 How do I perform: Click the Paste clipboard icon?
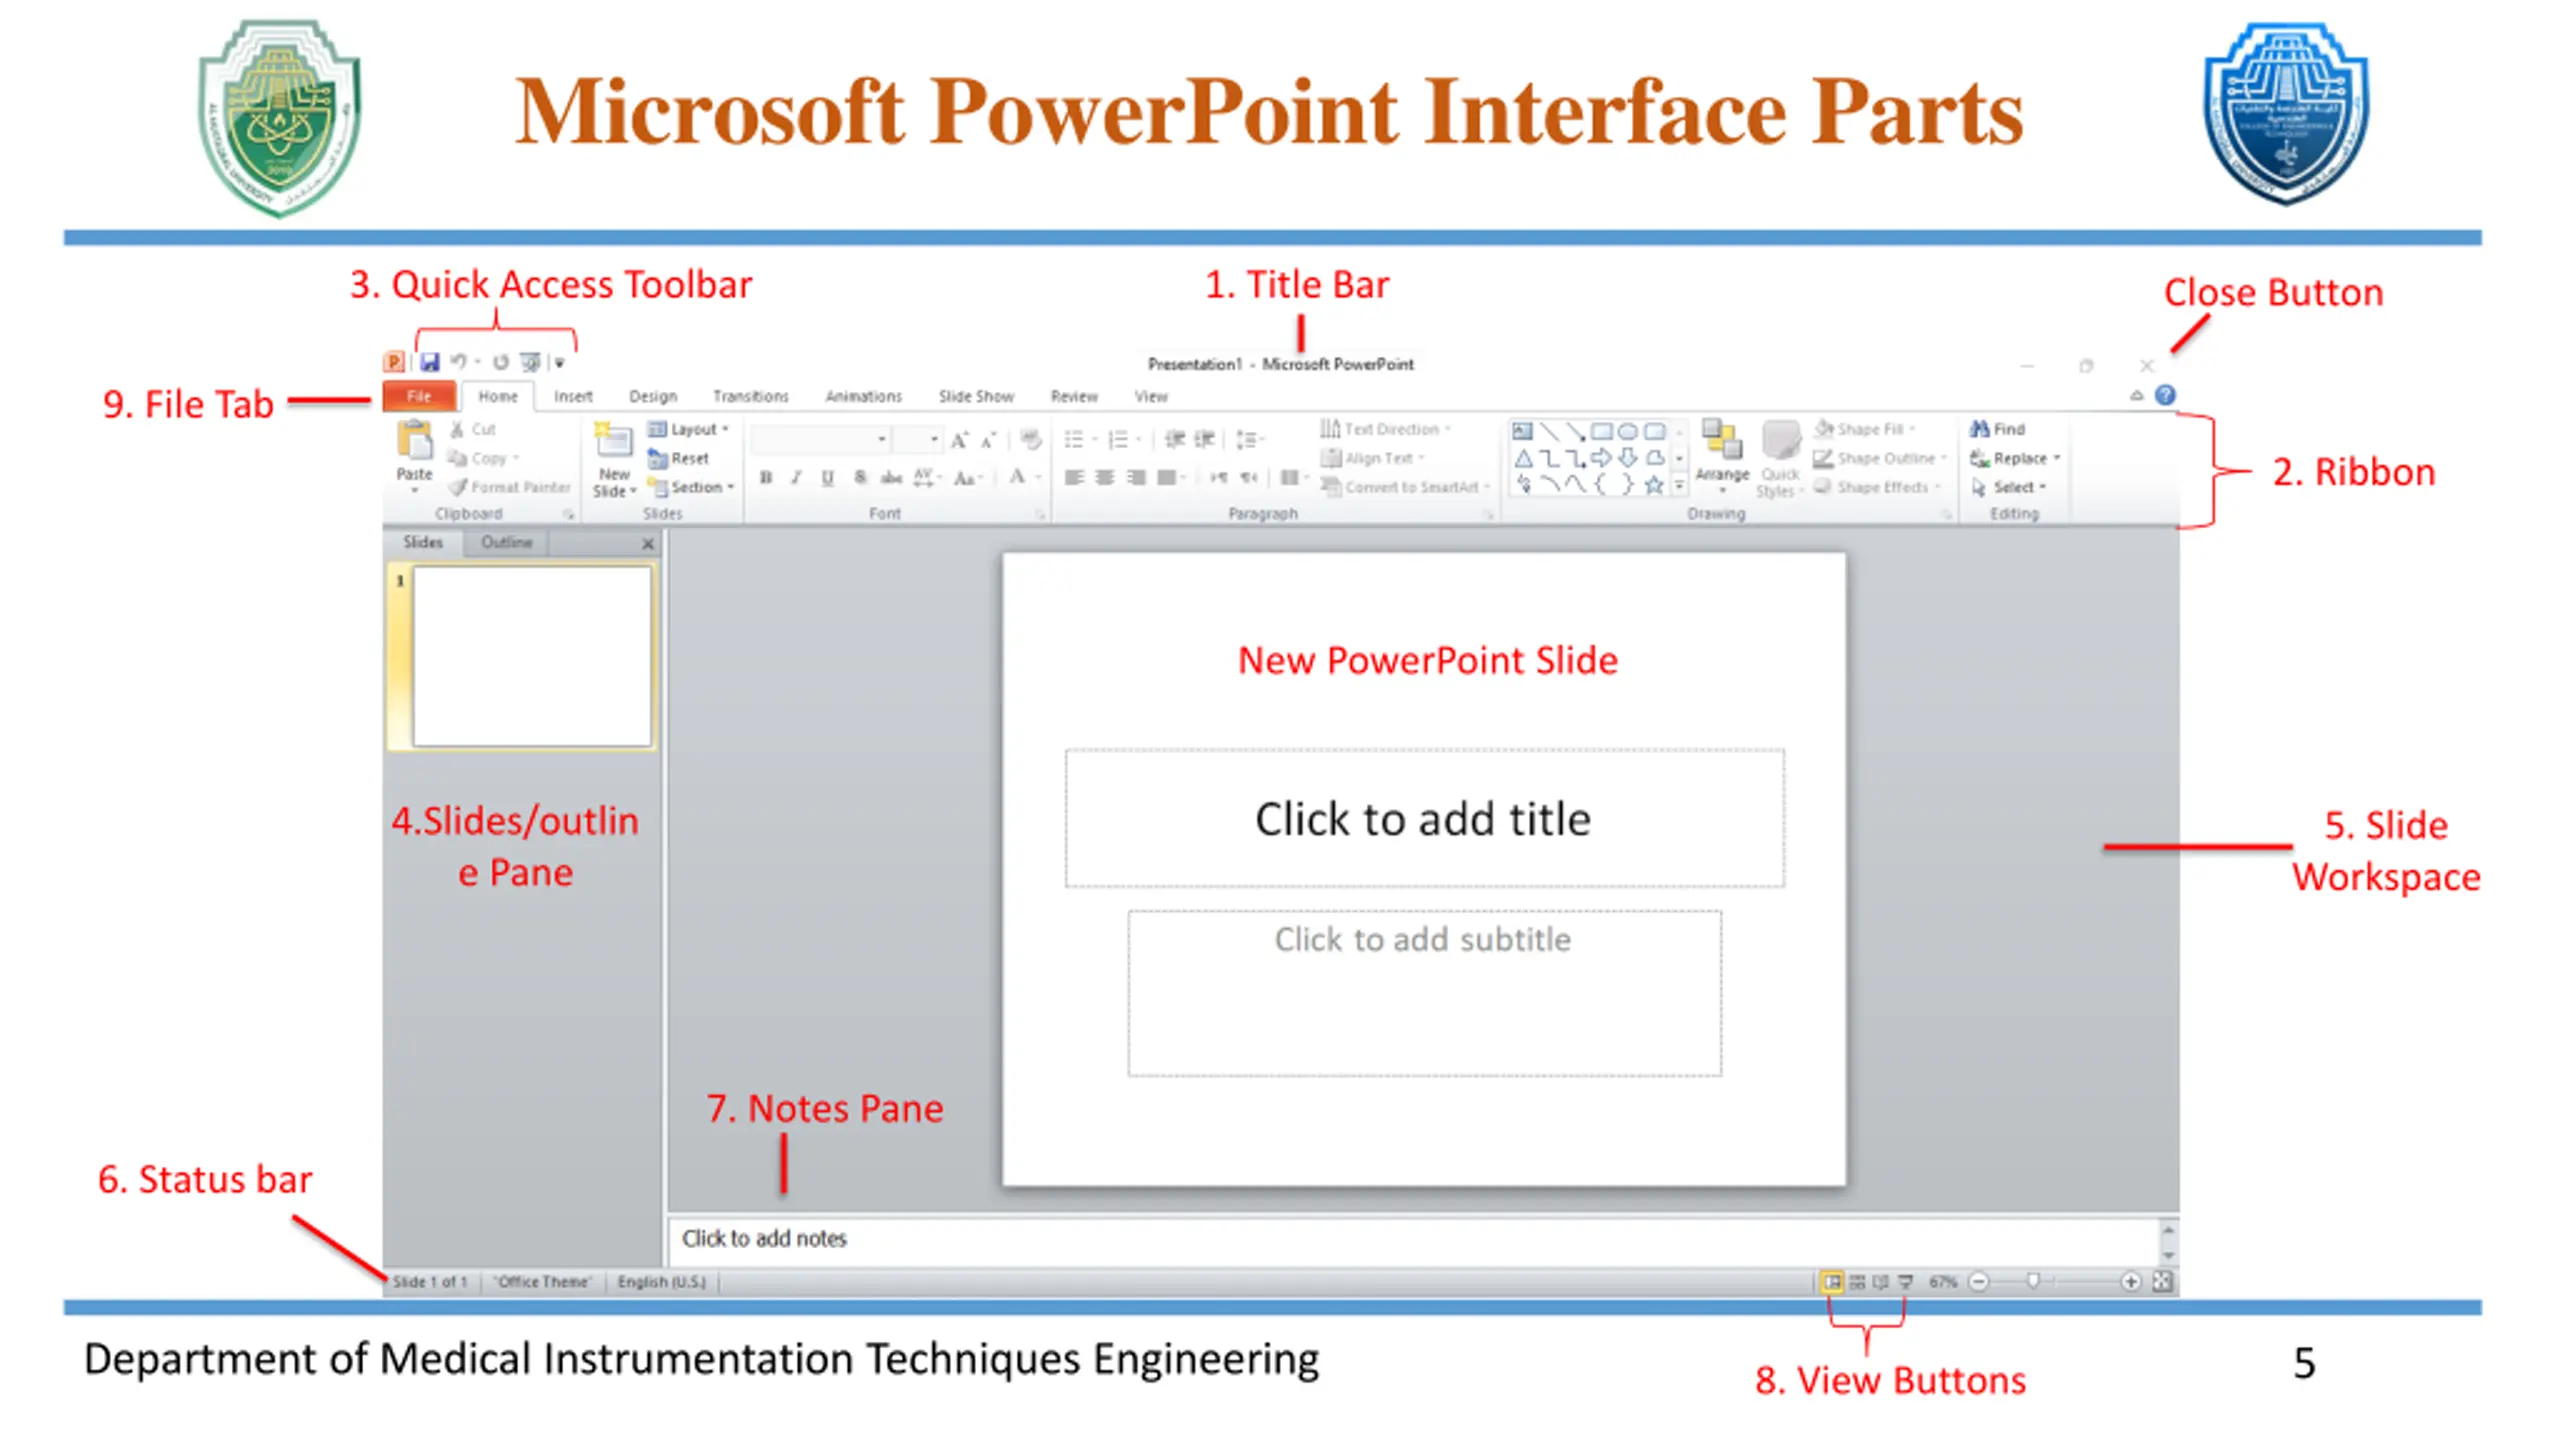414,441
